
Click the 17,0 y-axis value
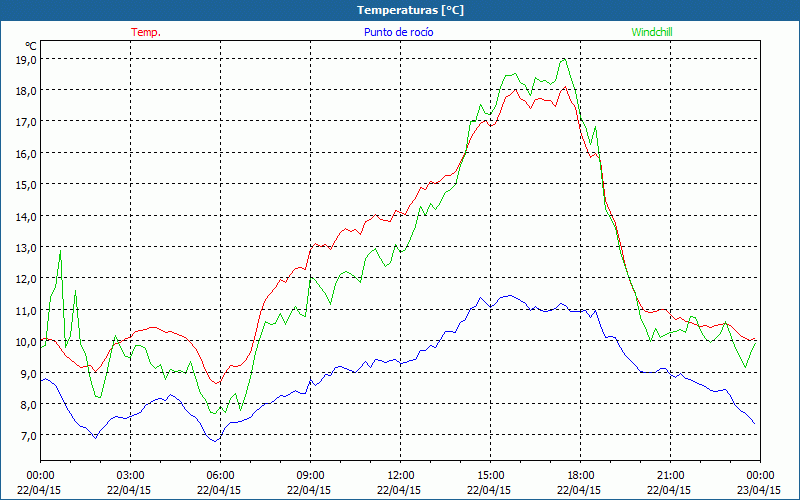[27, 122]
